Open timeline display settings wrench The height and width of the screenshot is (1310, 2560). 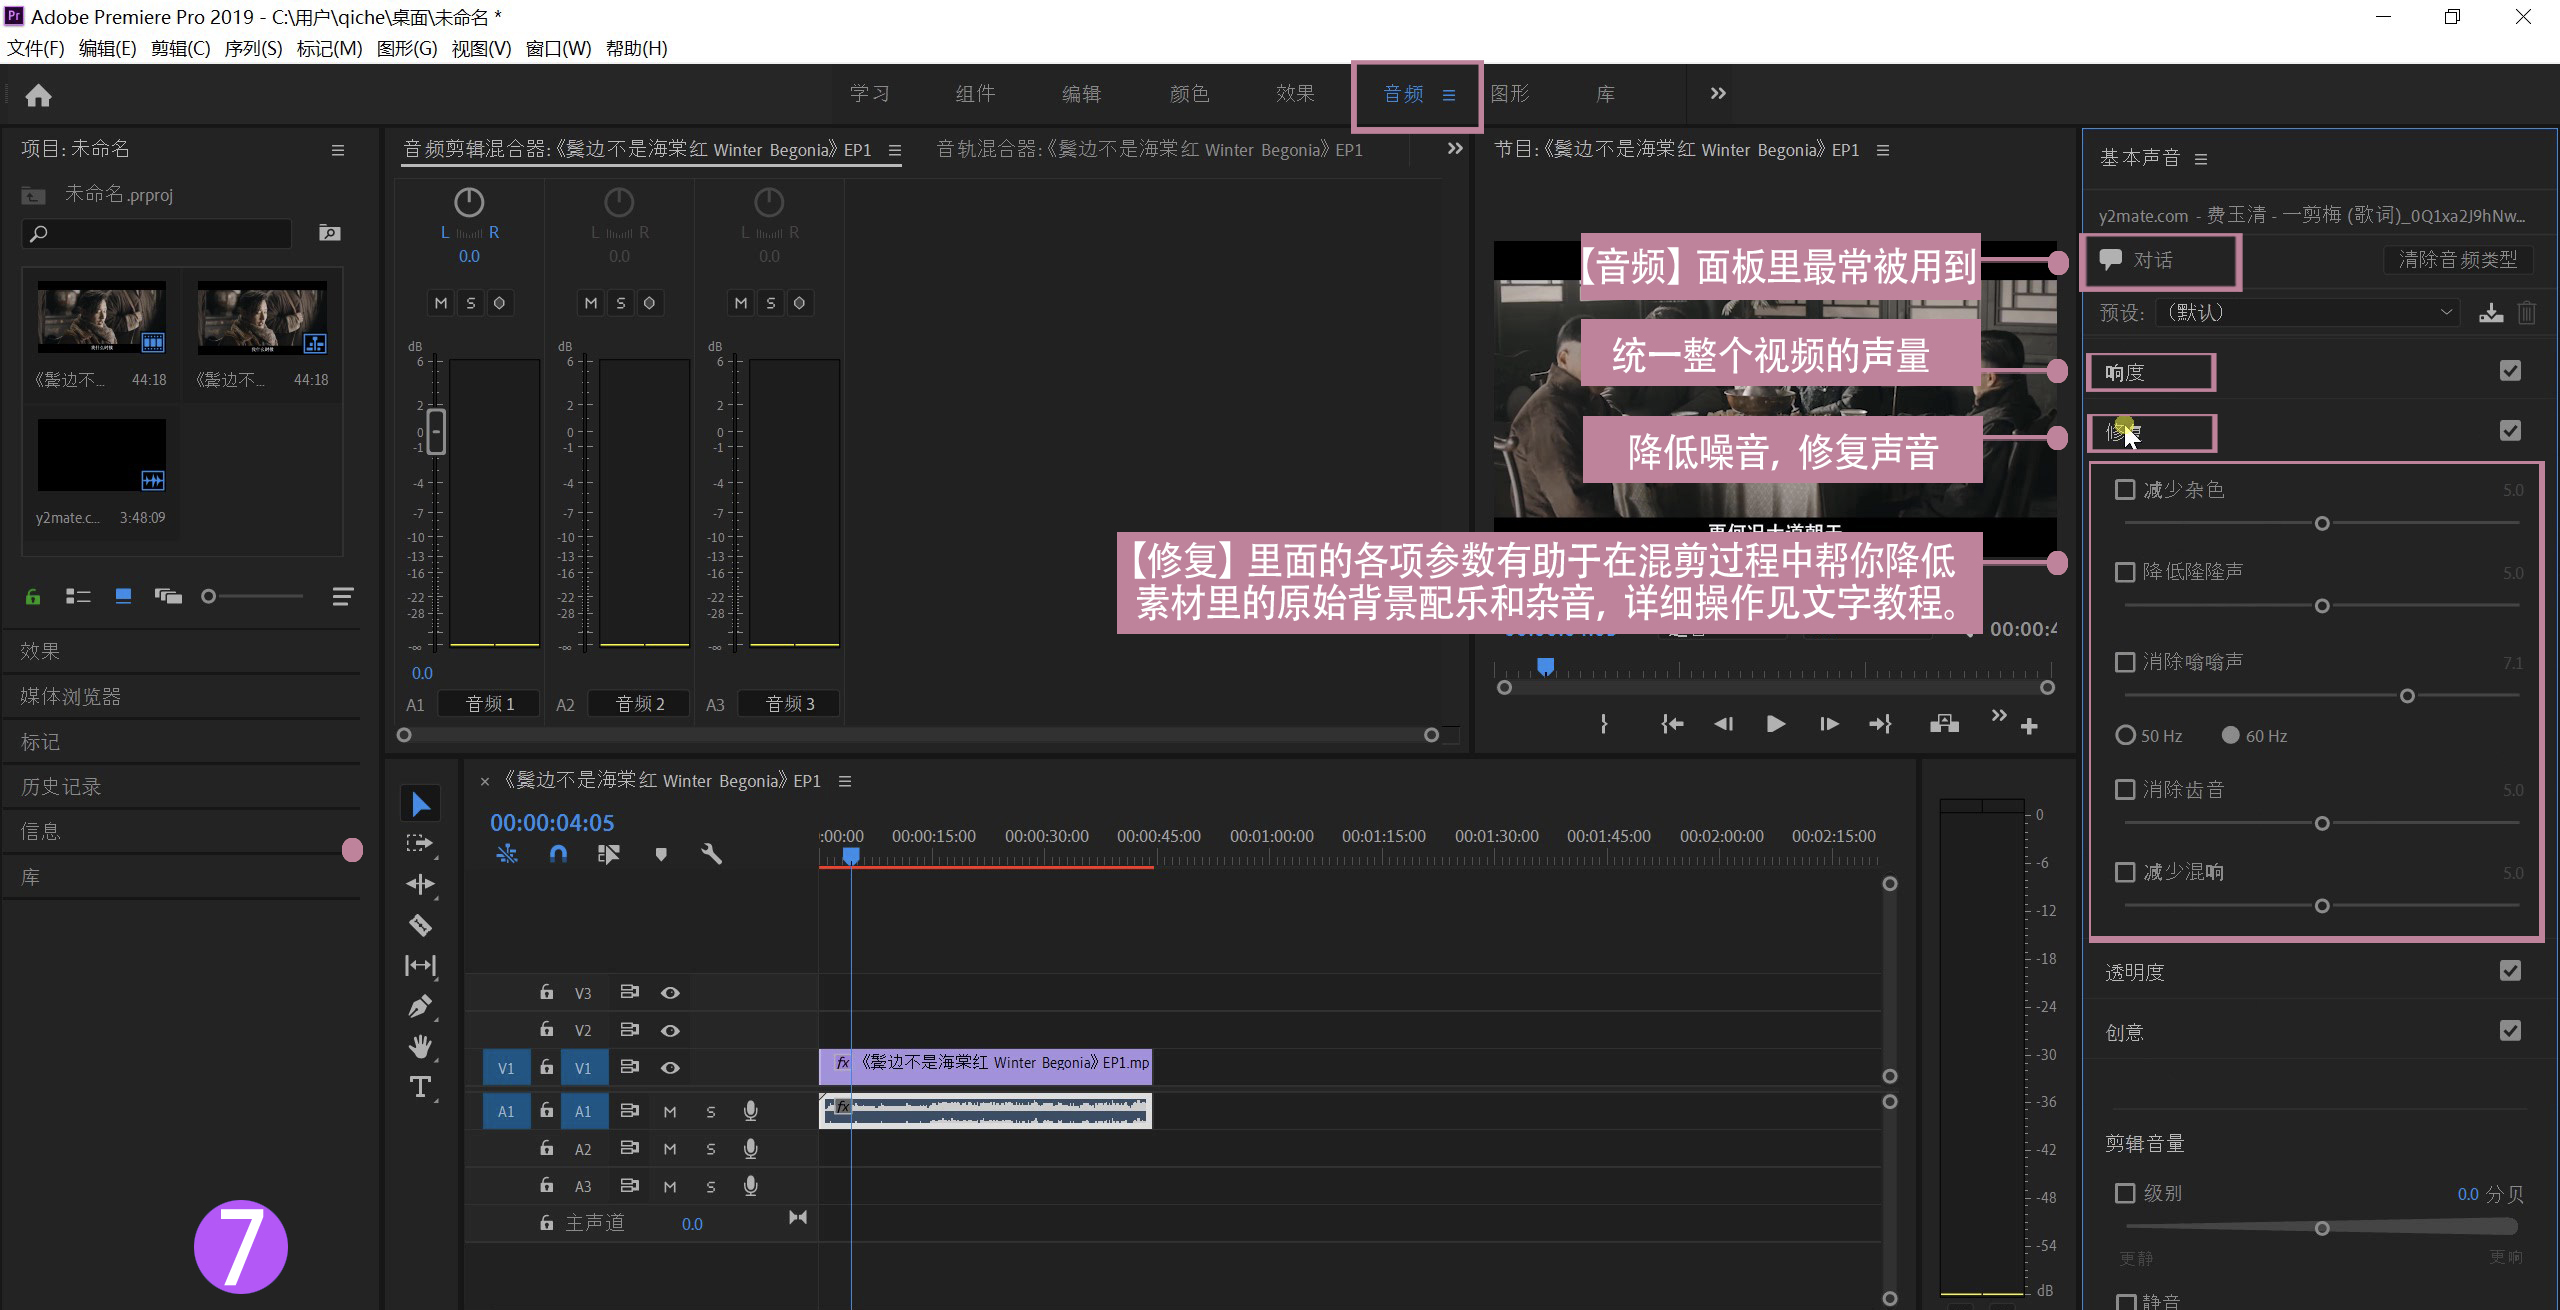coord(711,854)
